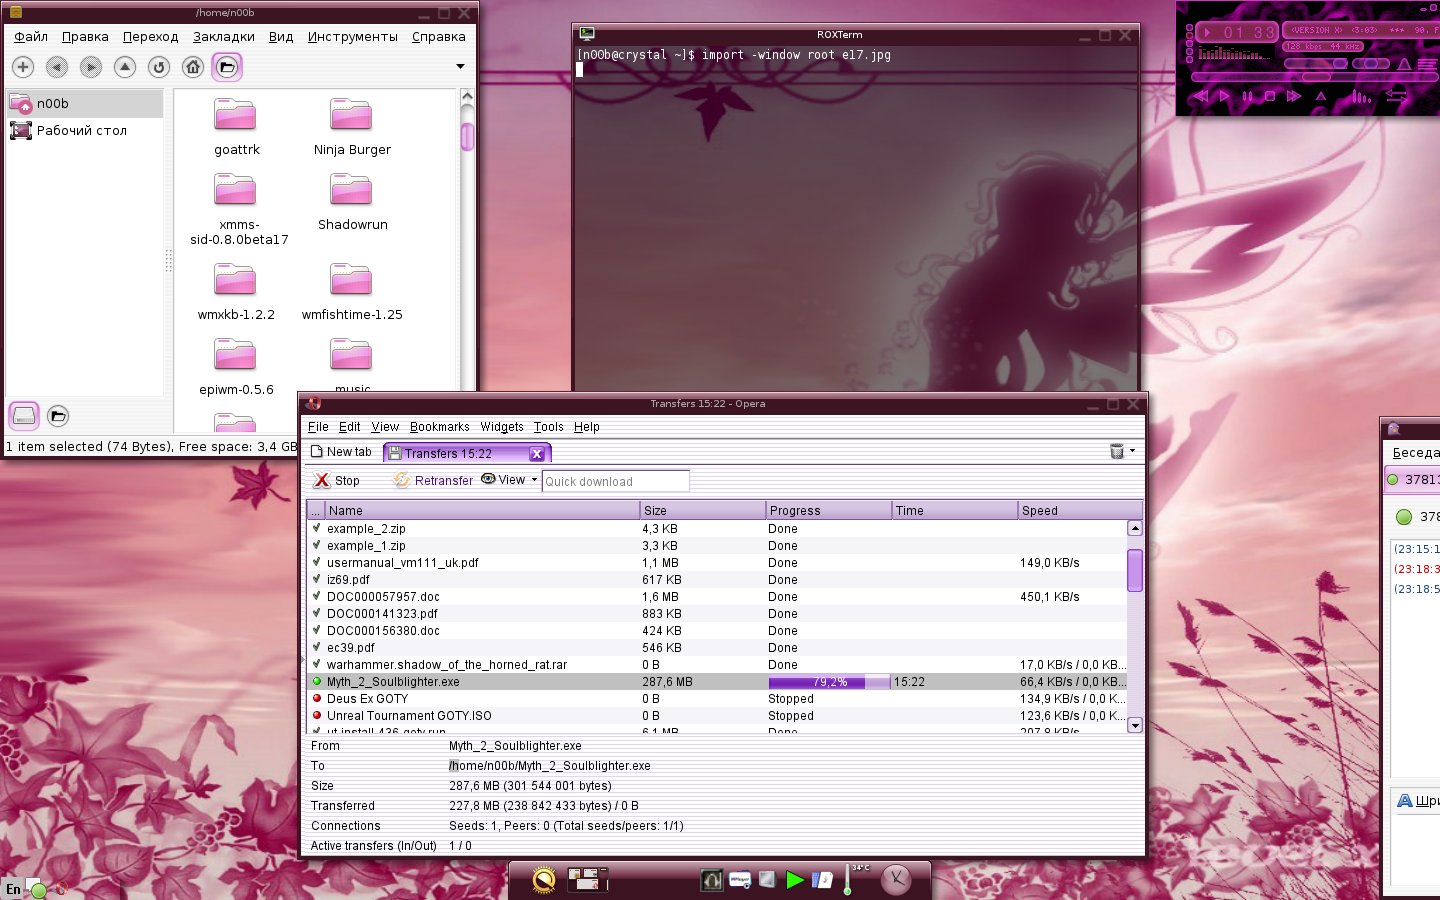
Task: Click the Quick download input field
Action: click(615, 481)
